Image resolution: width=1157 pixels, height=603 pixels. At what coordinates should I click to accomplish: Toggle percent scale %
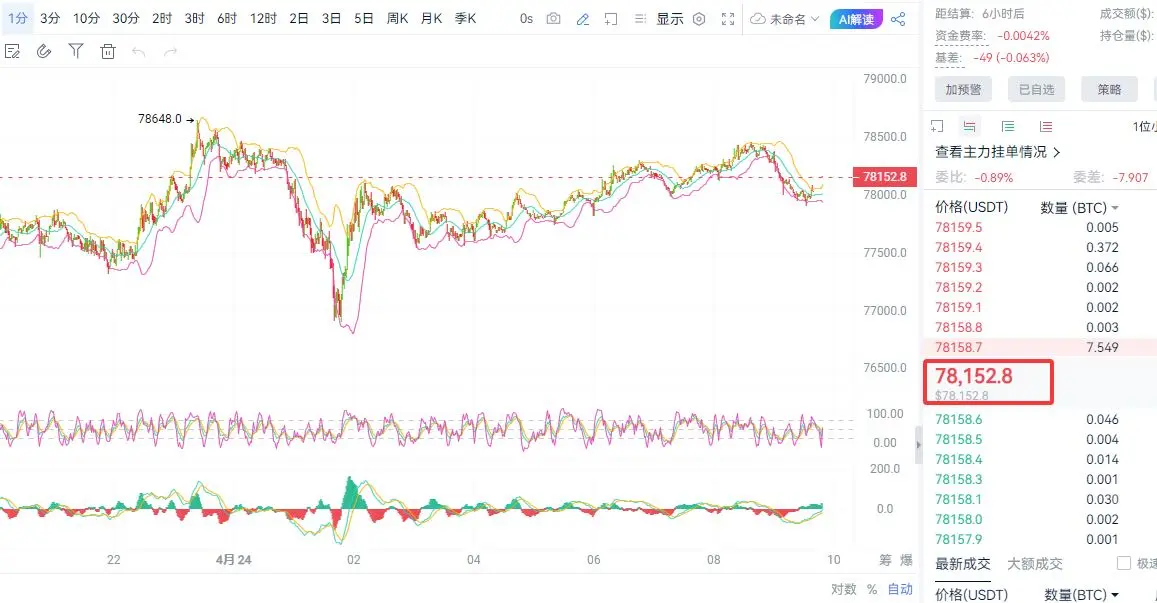point(872,589)
